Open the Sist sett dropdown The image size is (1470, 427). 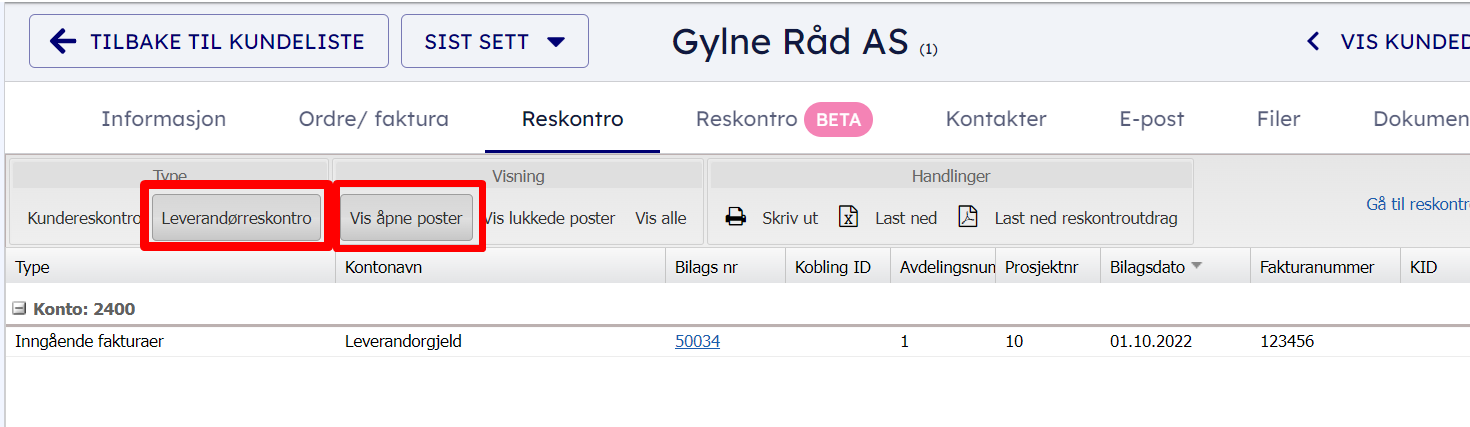click(x=494, y=42)
